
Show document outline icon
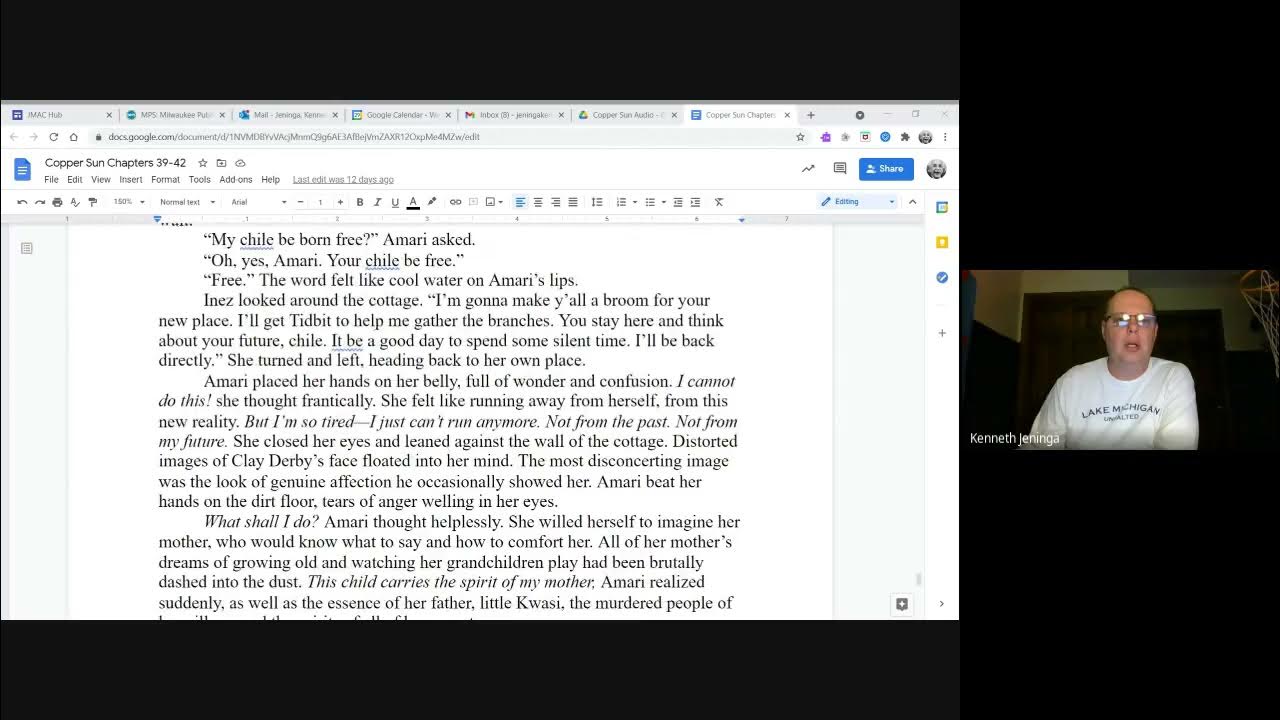pyautogui.click(x=27, y=248)
